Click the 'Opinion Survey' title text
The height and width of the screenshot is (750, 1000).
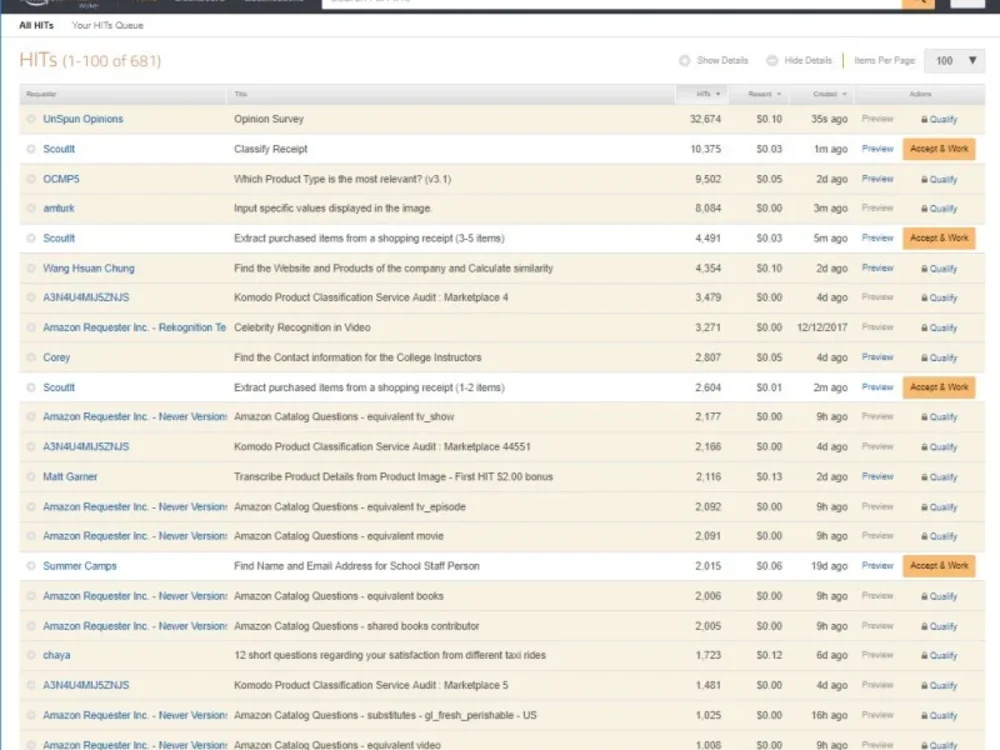[268, 119]
